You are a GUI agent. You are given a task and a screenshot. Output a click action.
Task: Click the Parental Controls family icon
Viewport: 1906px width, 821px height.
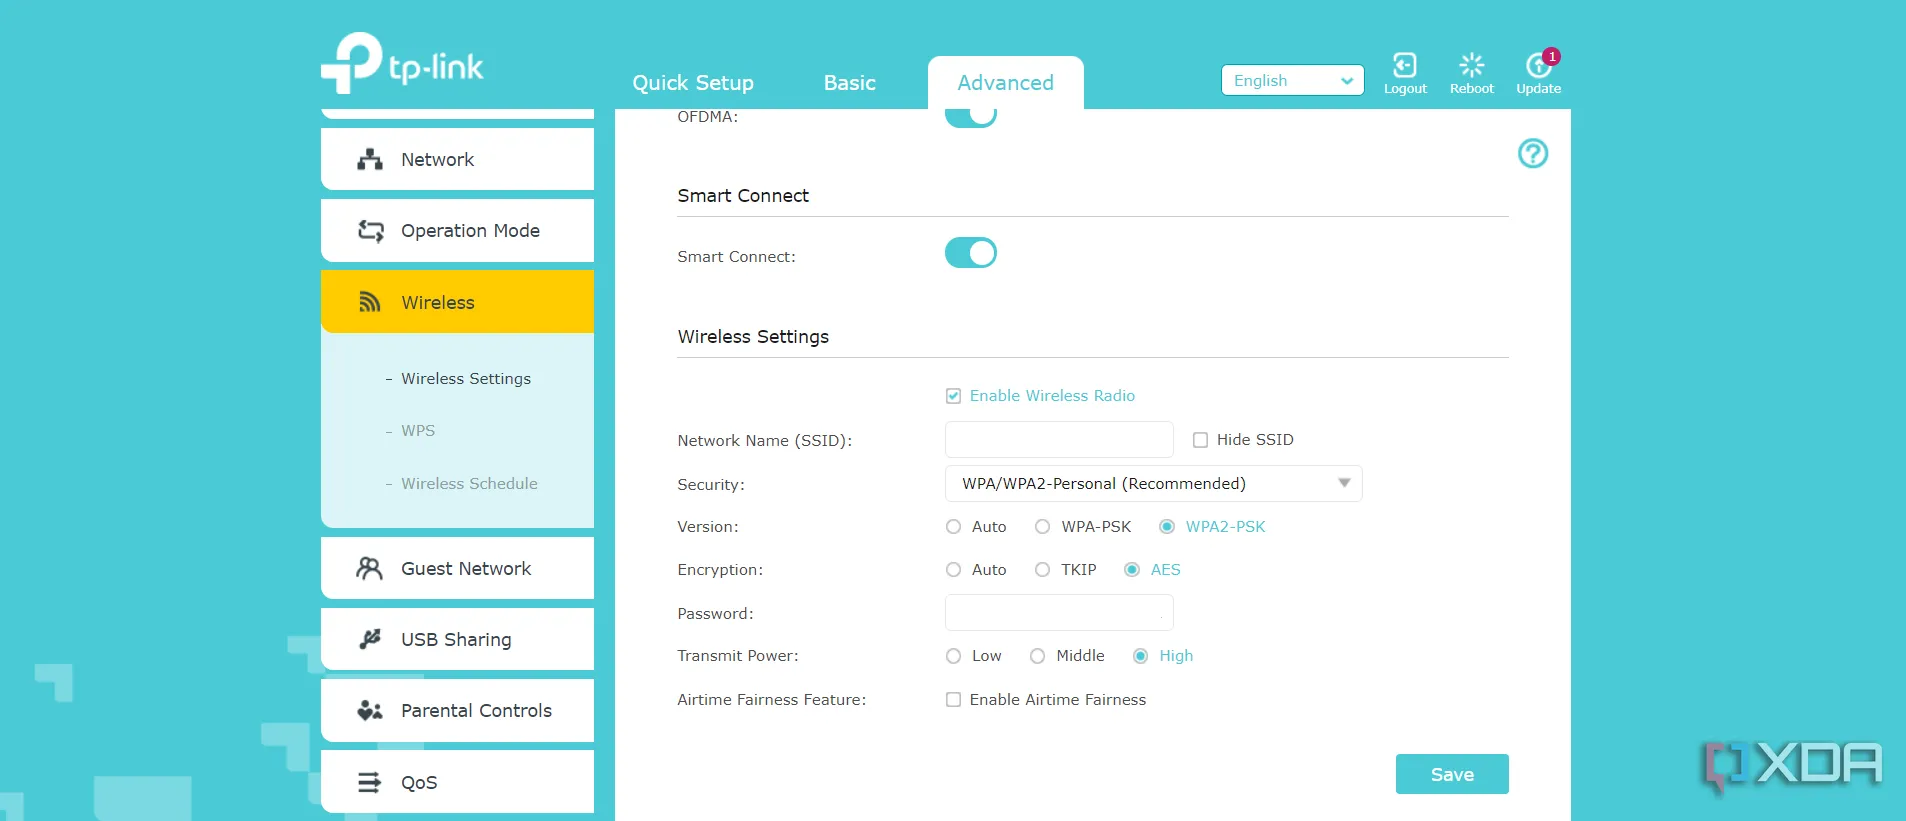click(x=370, y=710)
